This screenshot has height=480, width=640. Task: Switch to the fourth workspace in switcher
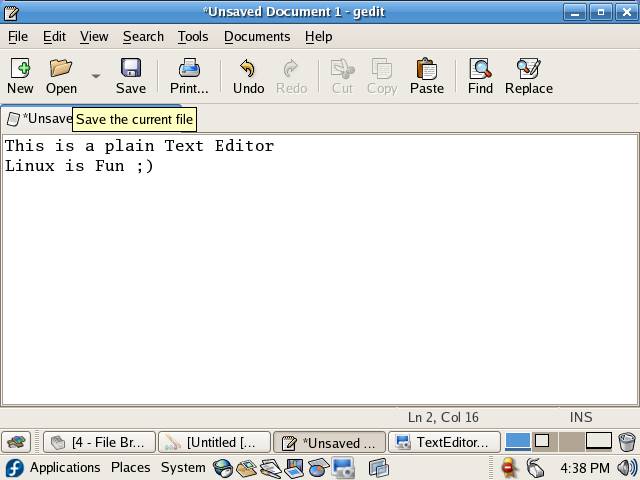598,441
